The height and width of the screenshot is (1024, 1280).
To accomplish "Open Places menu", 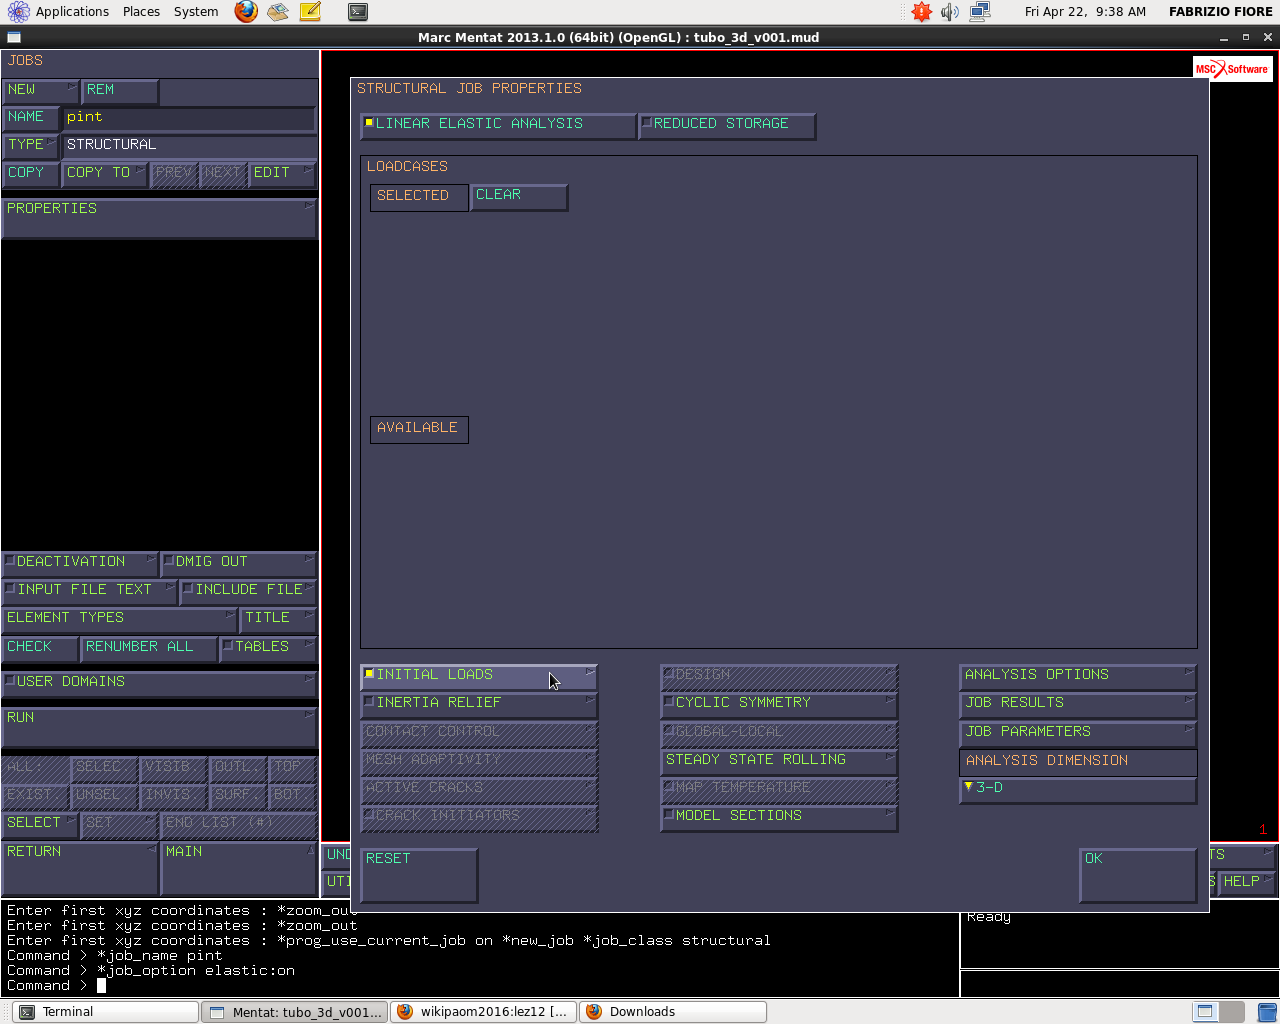I will tap(141, 12).
